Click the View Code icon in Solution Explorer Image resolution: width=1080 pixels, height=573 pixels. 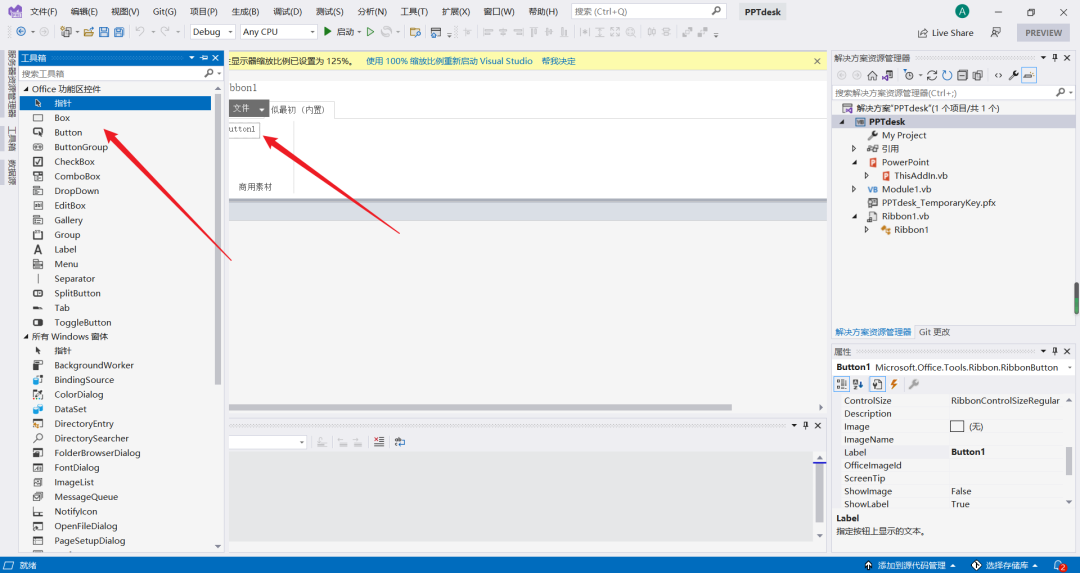[998, 76]
